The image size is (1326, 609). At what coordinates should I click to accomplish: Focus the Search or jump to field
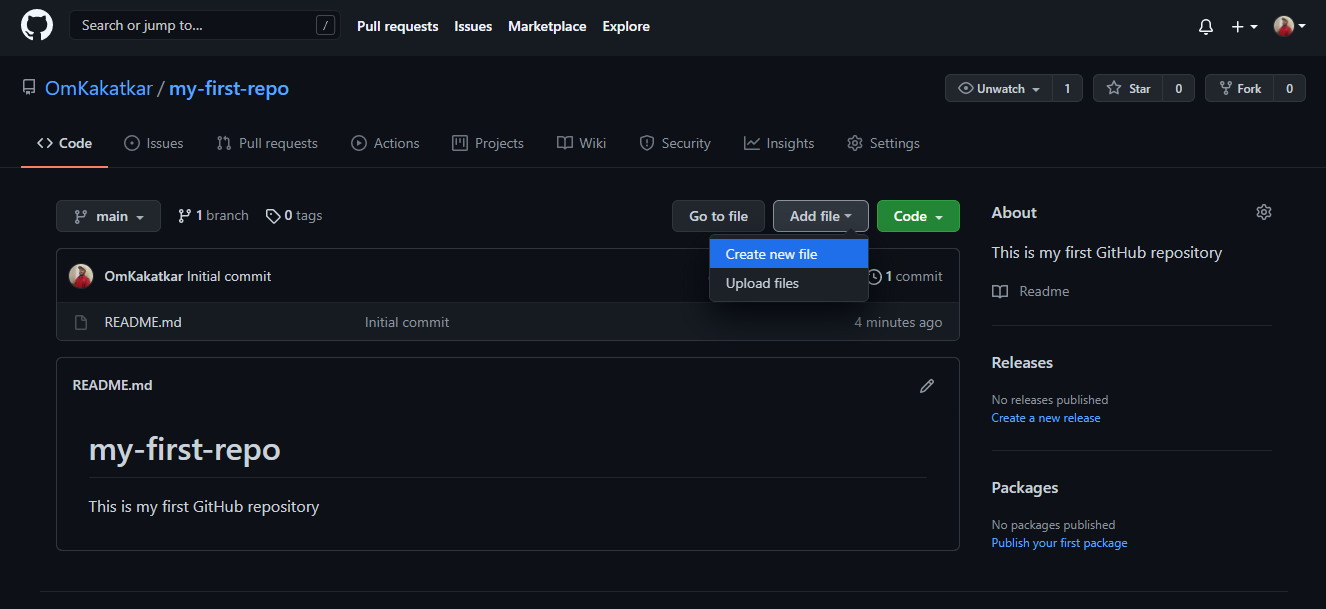pyautogui.click(x=204, y=26)
